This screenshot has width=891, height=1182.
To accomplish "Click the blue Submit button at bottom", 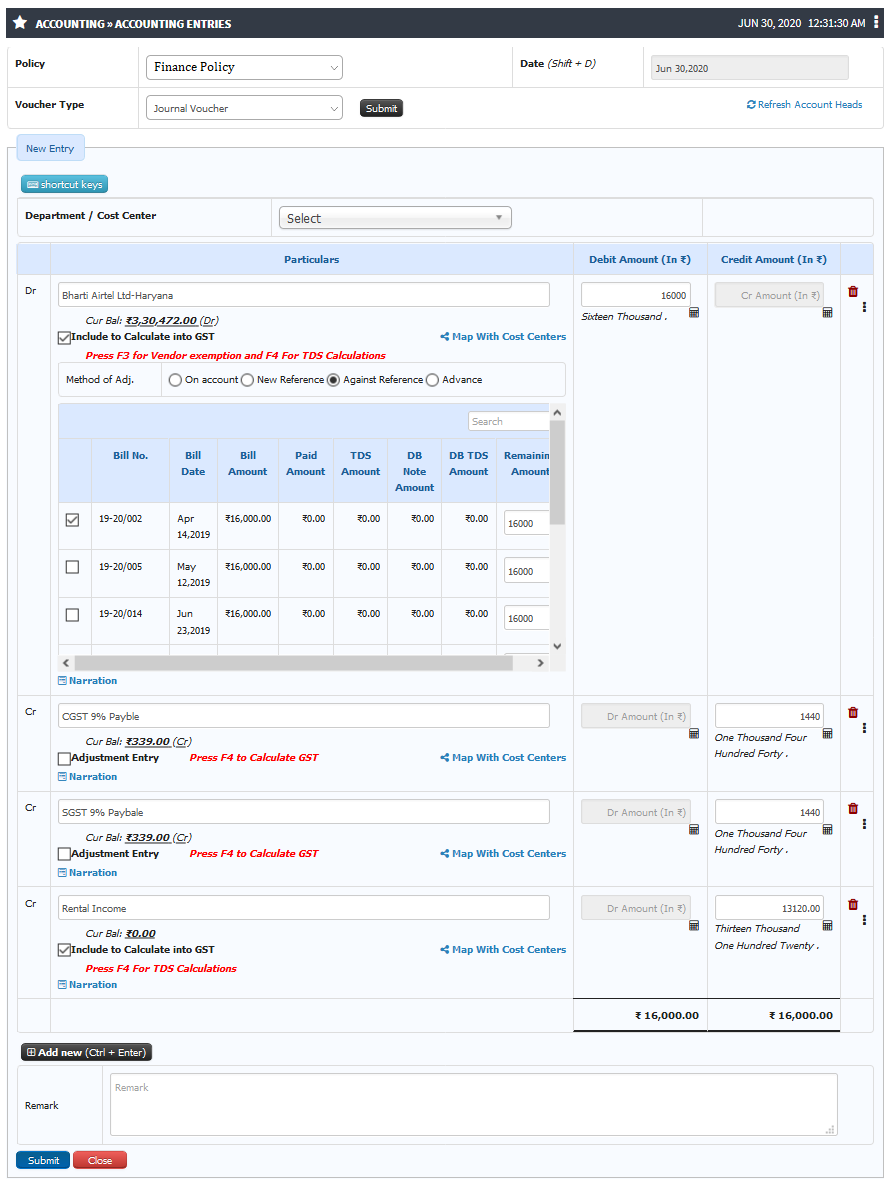I will pyautogui.click(x=43, y=1160).
